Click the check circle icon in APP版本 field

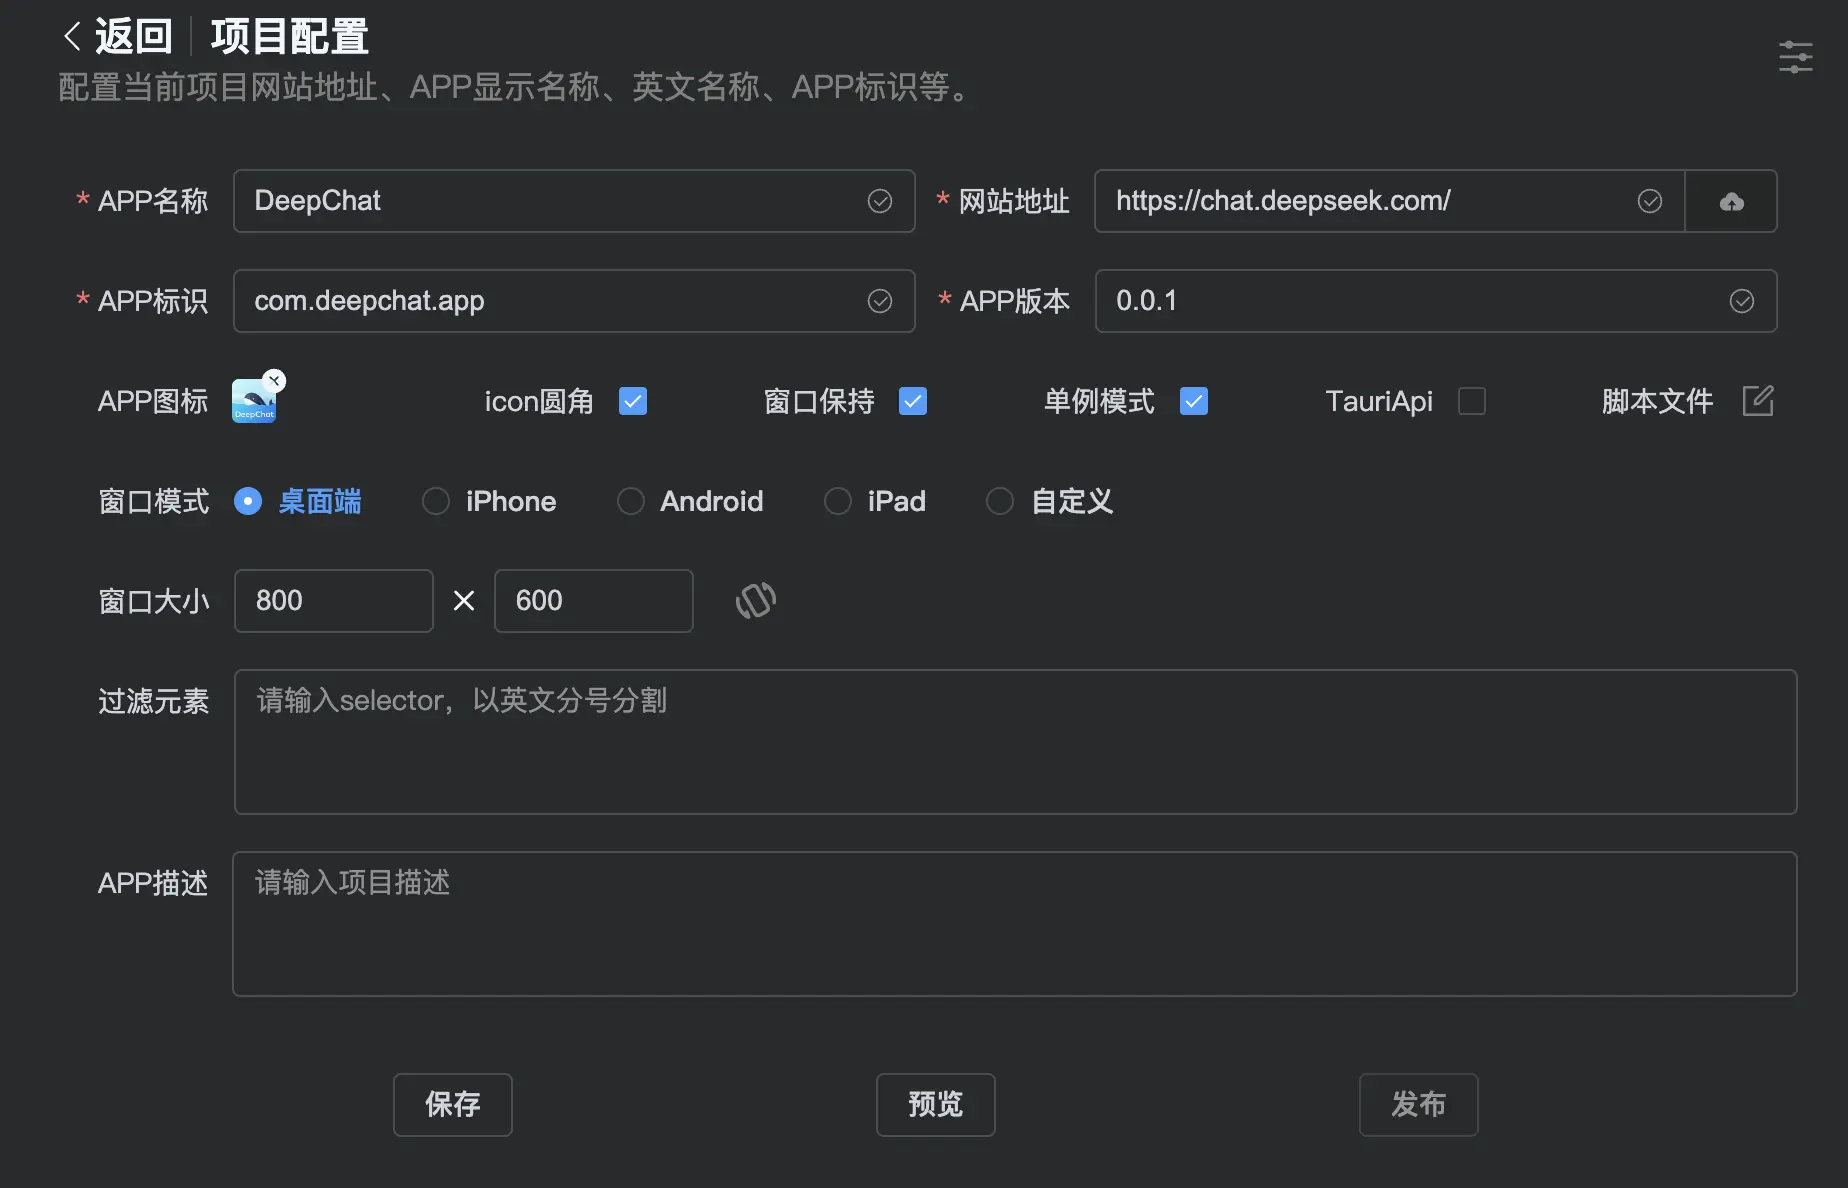tap(1741, 302)
